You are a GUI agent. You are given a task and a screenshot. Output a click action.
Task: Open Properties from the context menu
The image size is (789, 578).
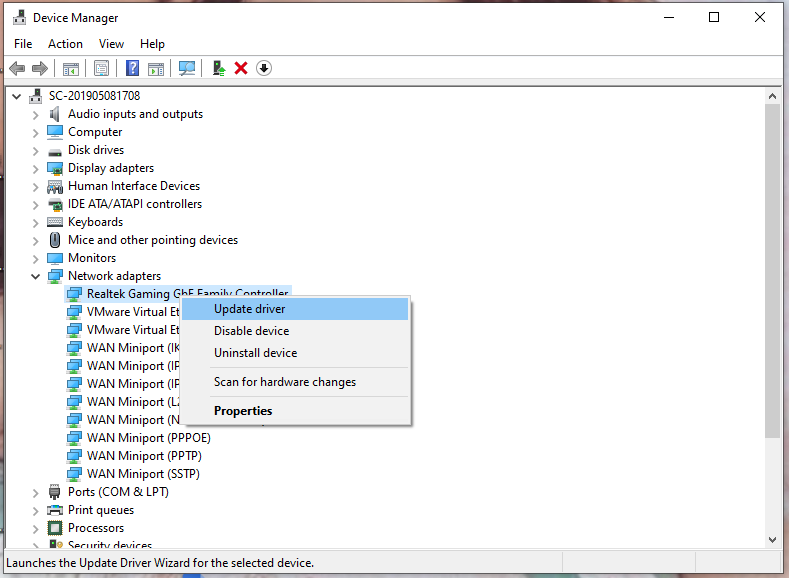pos(295,411)
